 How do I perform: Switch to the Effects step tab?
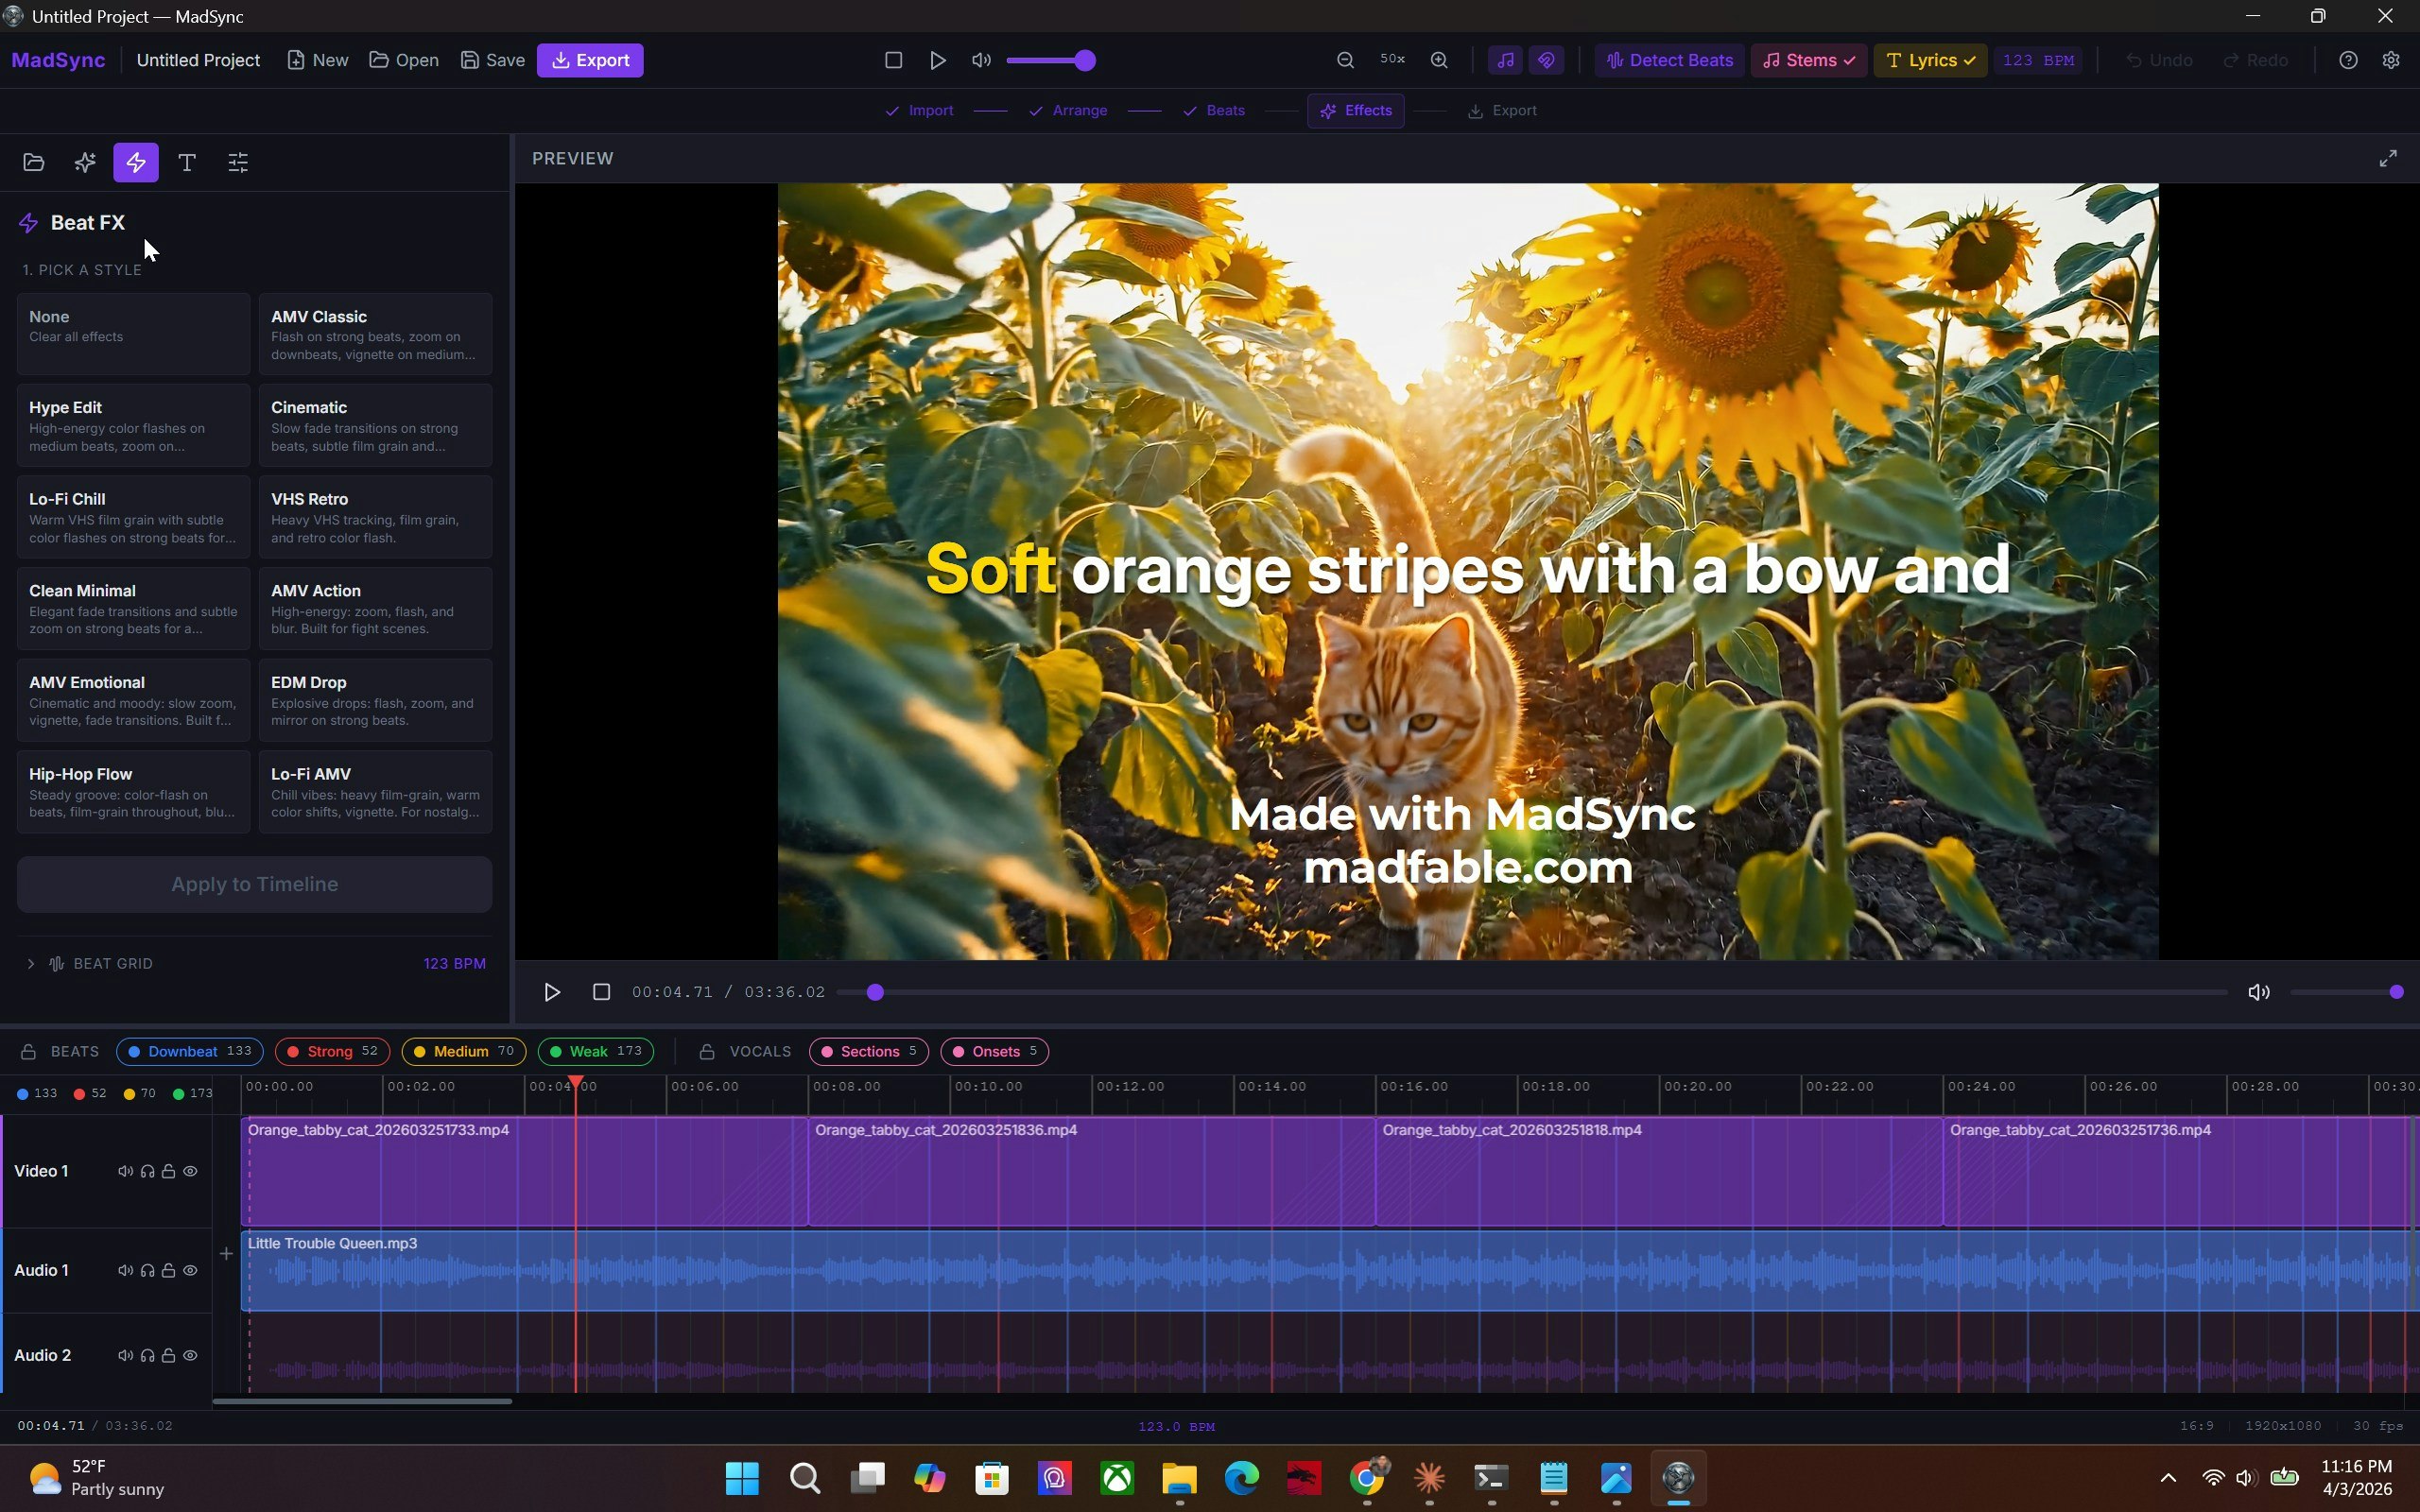click(1355, 110)
